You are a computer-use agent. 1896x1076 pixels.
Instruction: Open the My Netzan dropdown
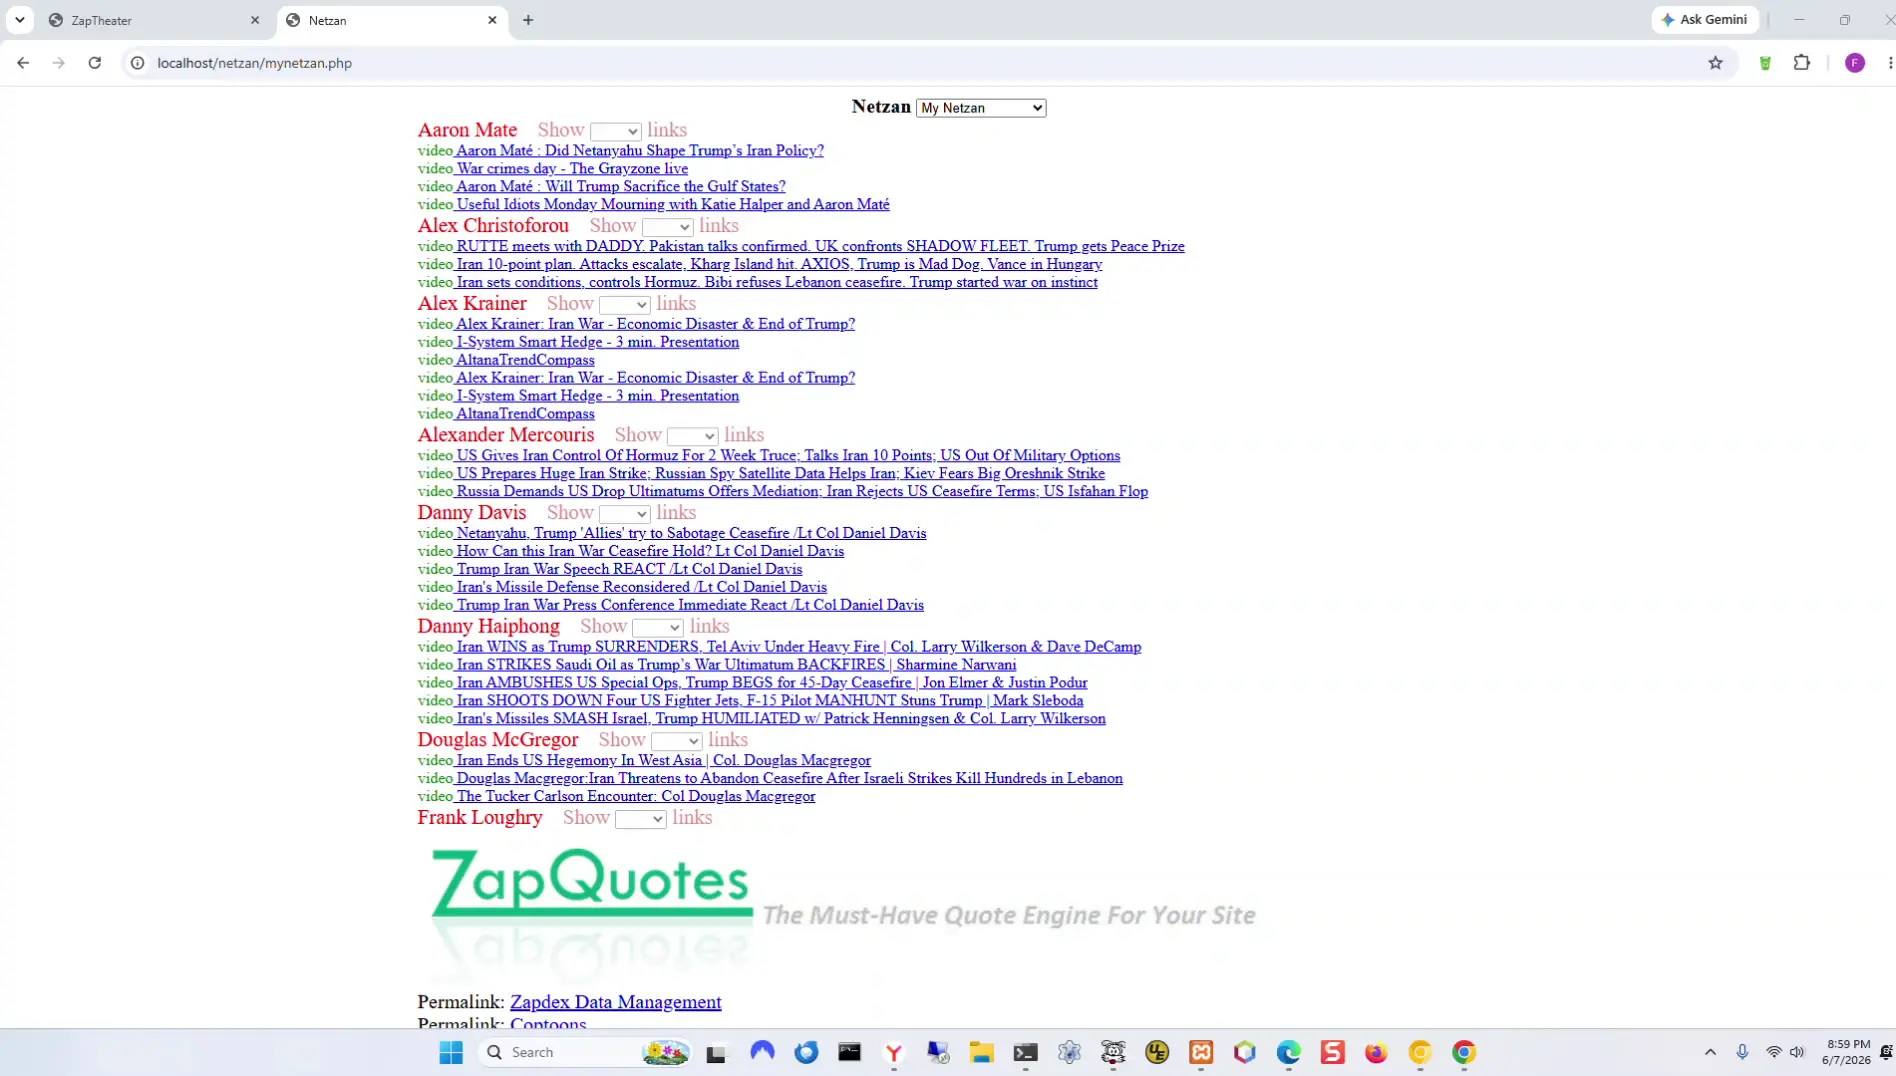tap(981, 108)
